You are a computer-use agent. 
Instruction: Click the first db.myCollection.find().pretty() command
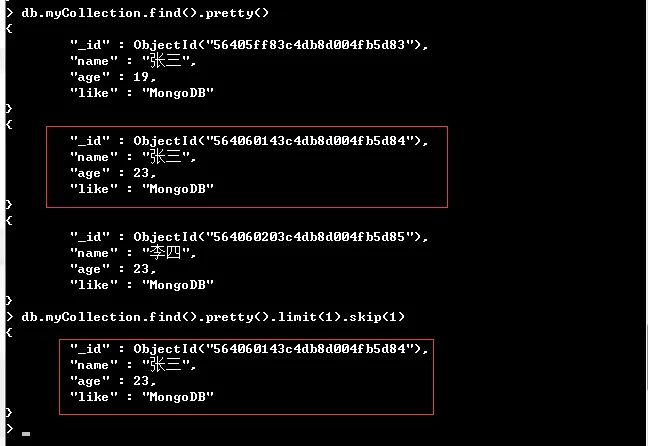(145, 13)
